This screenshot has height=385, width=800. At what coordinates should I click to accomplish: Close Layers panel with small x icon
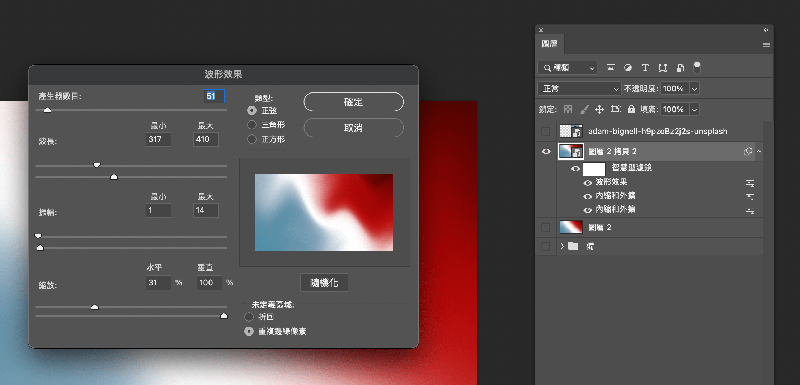point(541,30)
